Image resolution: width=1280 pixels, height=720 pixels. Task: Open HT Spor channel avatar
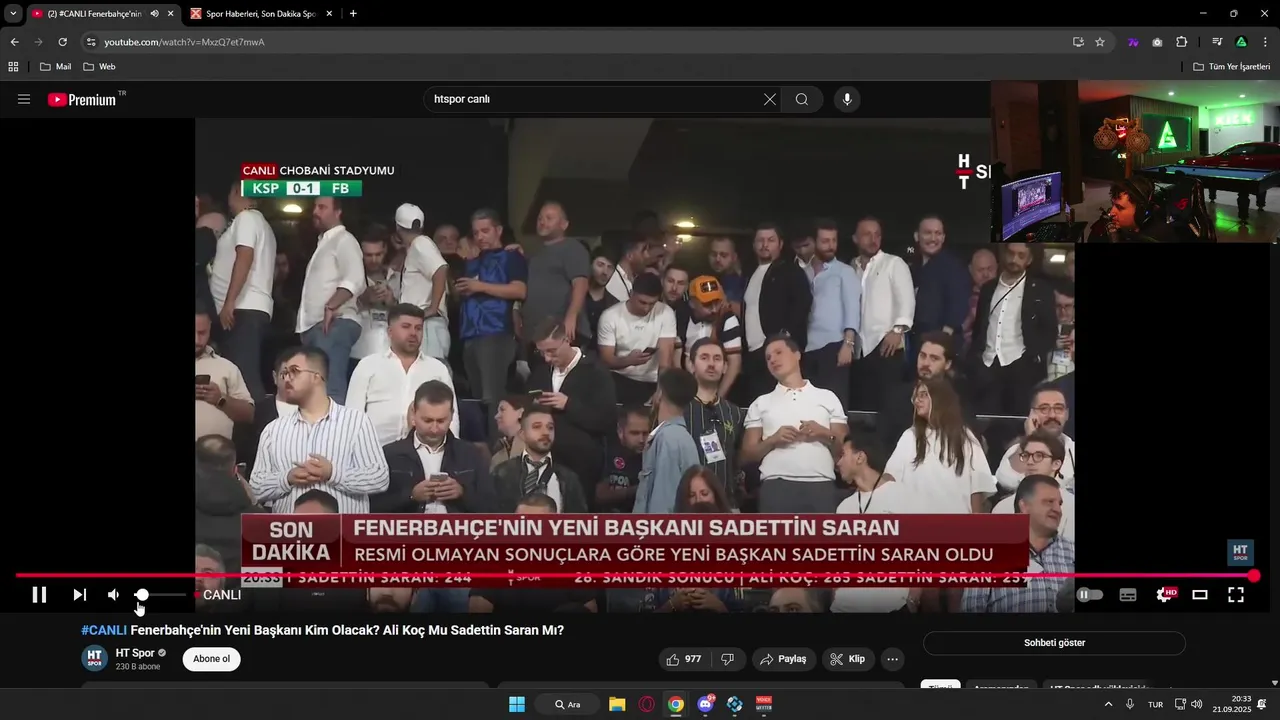tap(94, 659)
